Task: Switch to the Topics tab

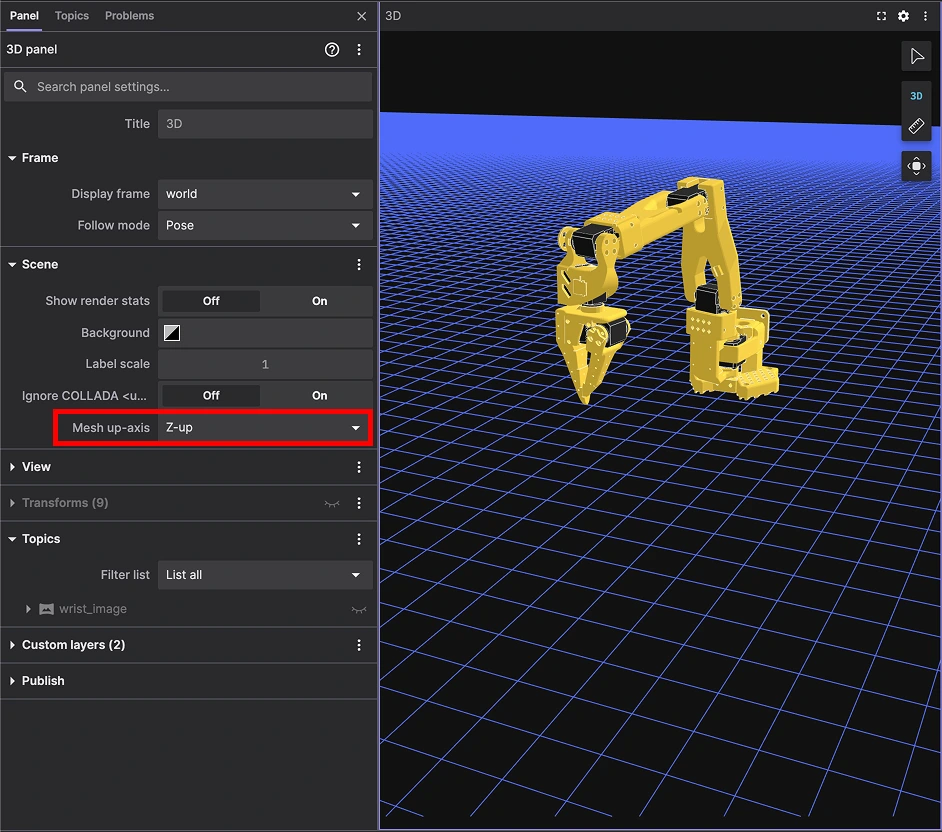Action: pyautogui.click(x=72, y=16)
